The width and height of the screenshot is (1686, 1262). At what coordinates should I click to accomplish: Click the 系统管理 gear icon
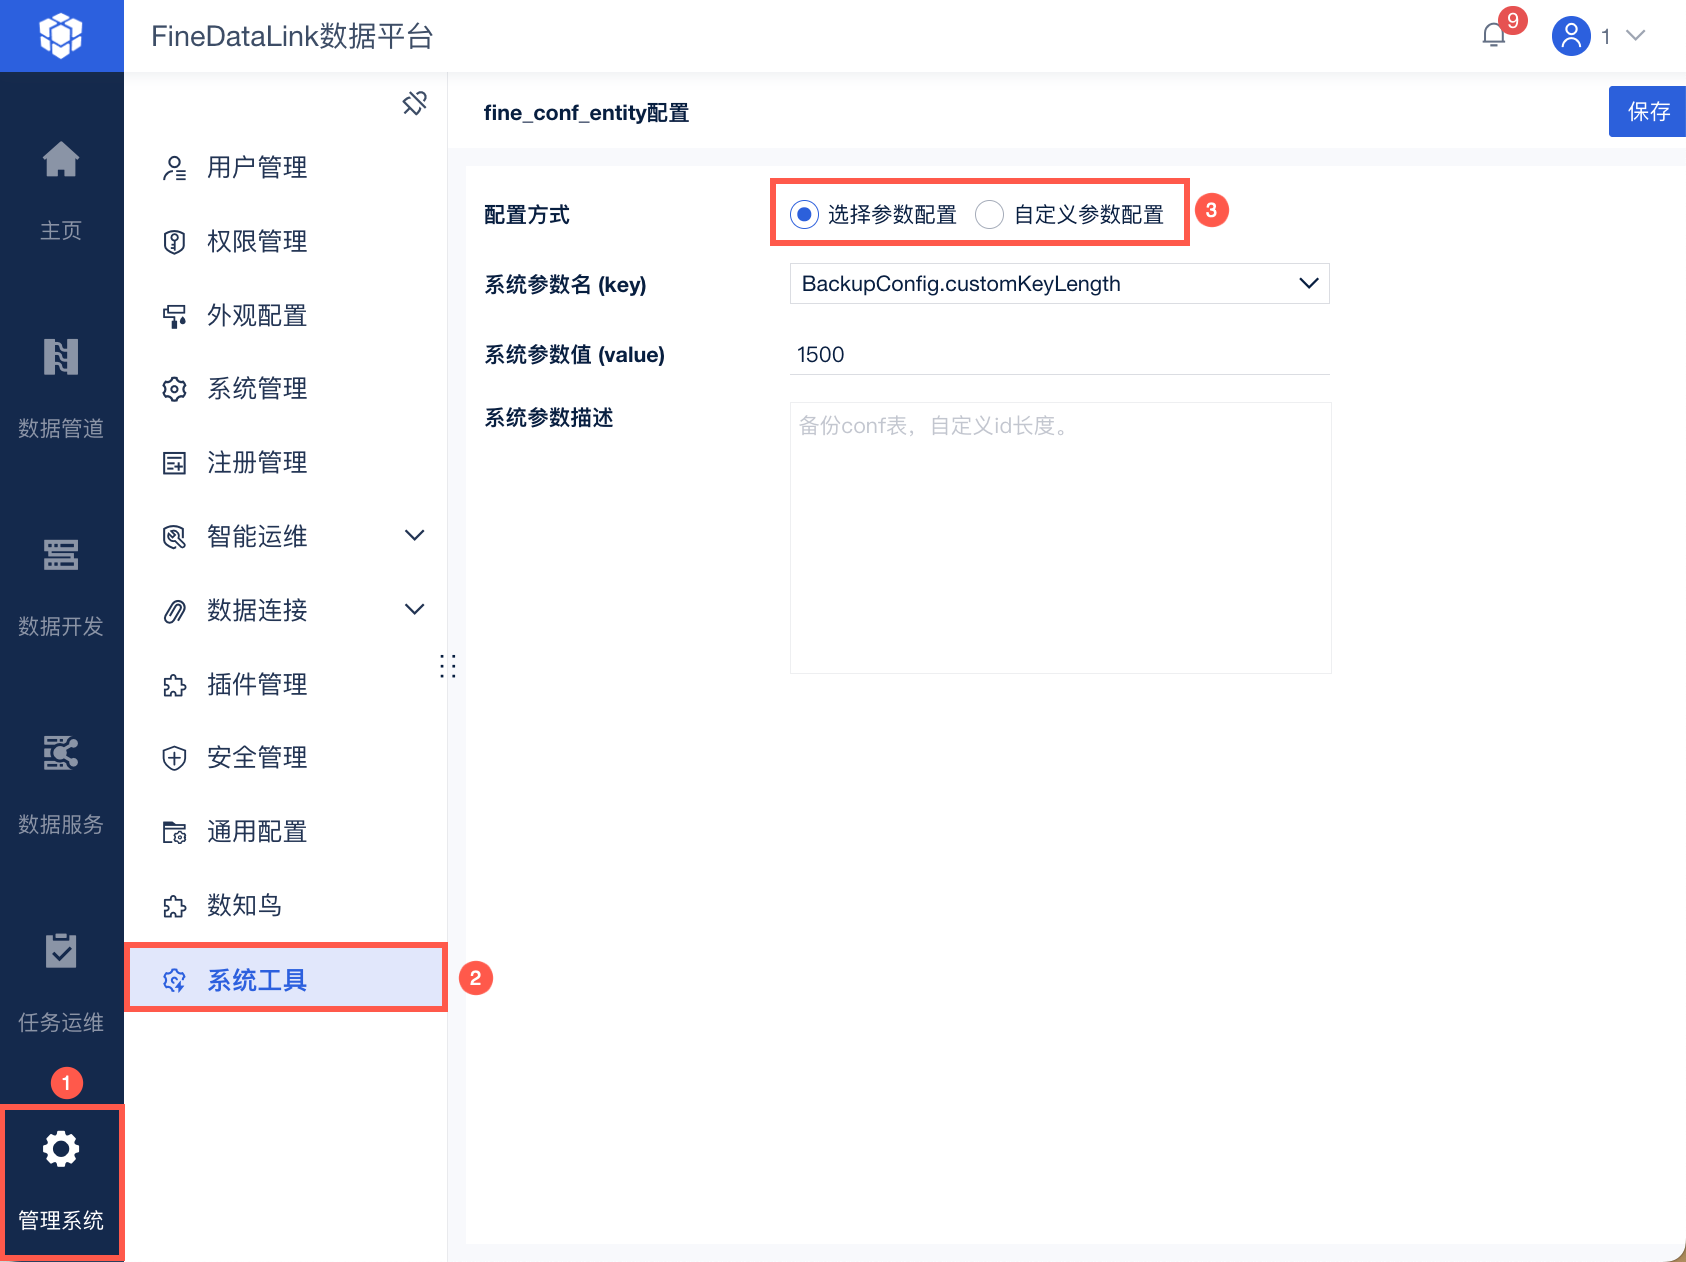tap(175, 389)
